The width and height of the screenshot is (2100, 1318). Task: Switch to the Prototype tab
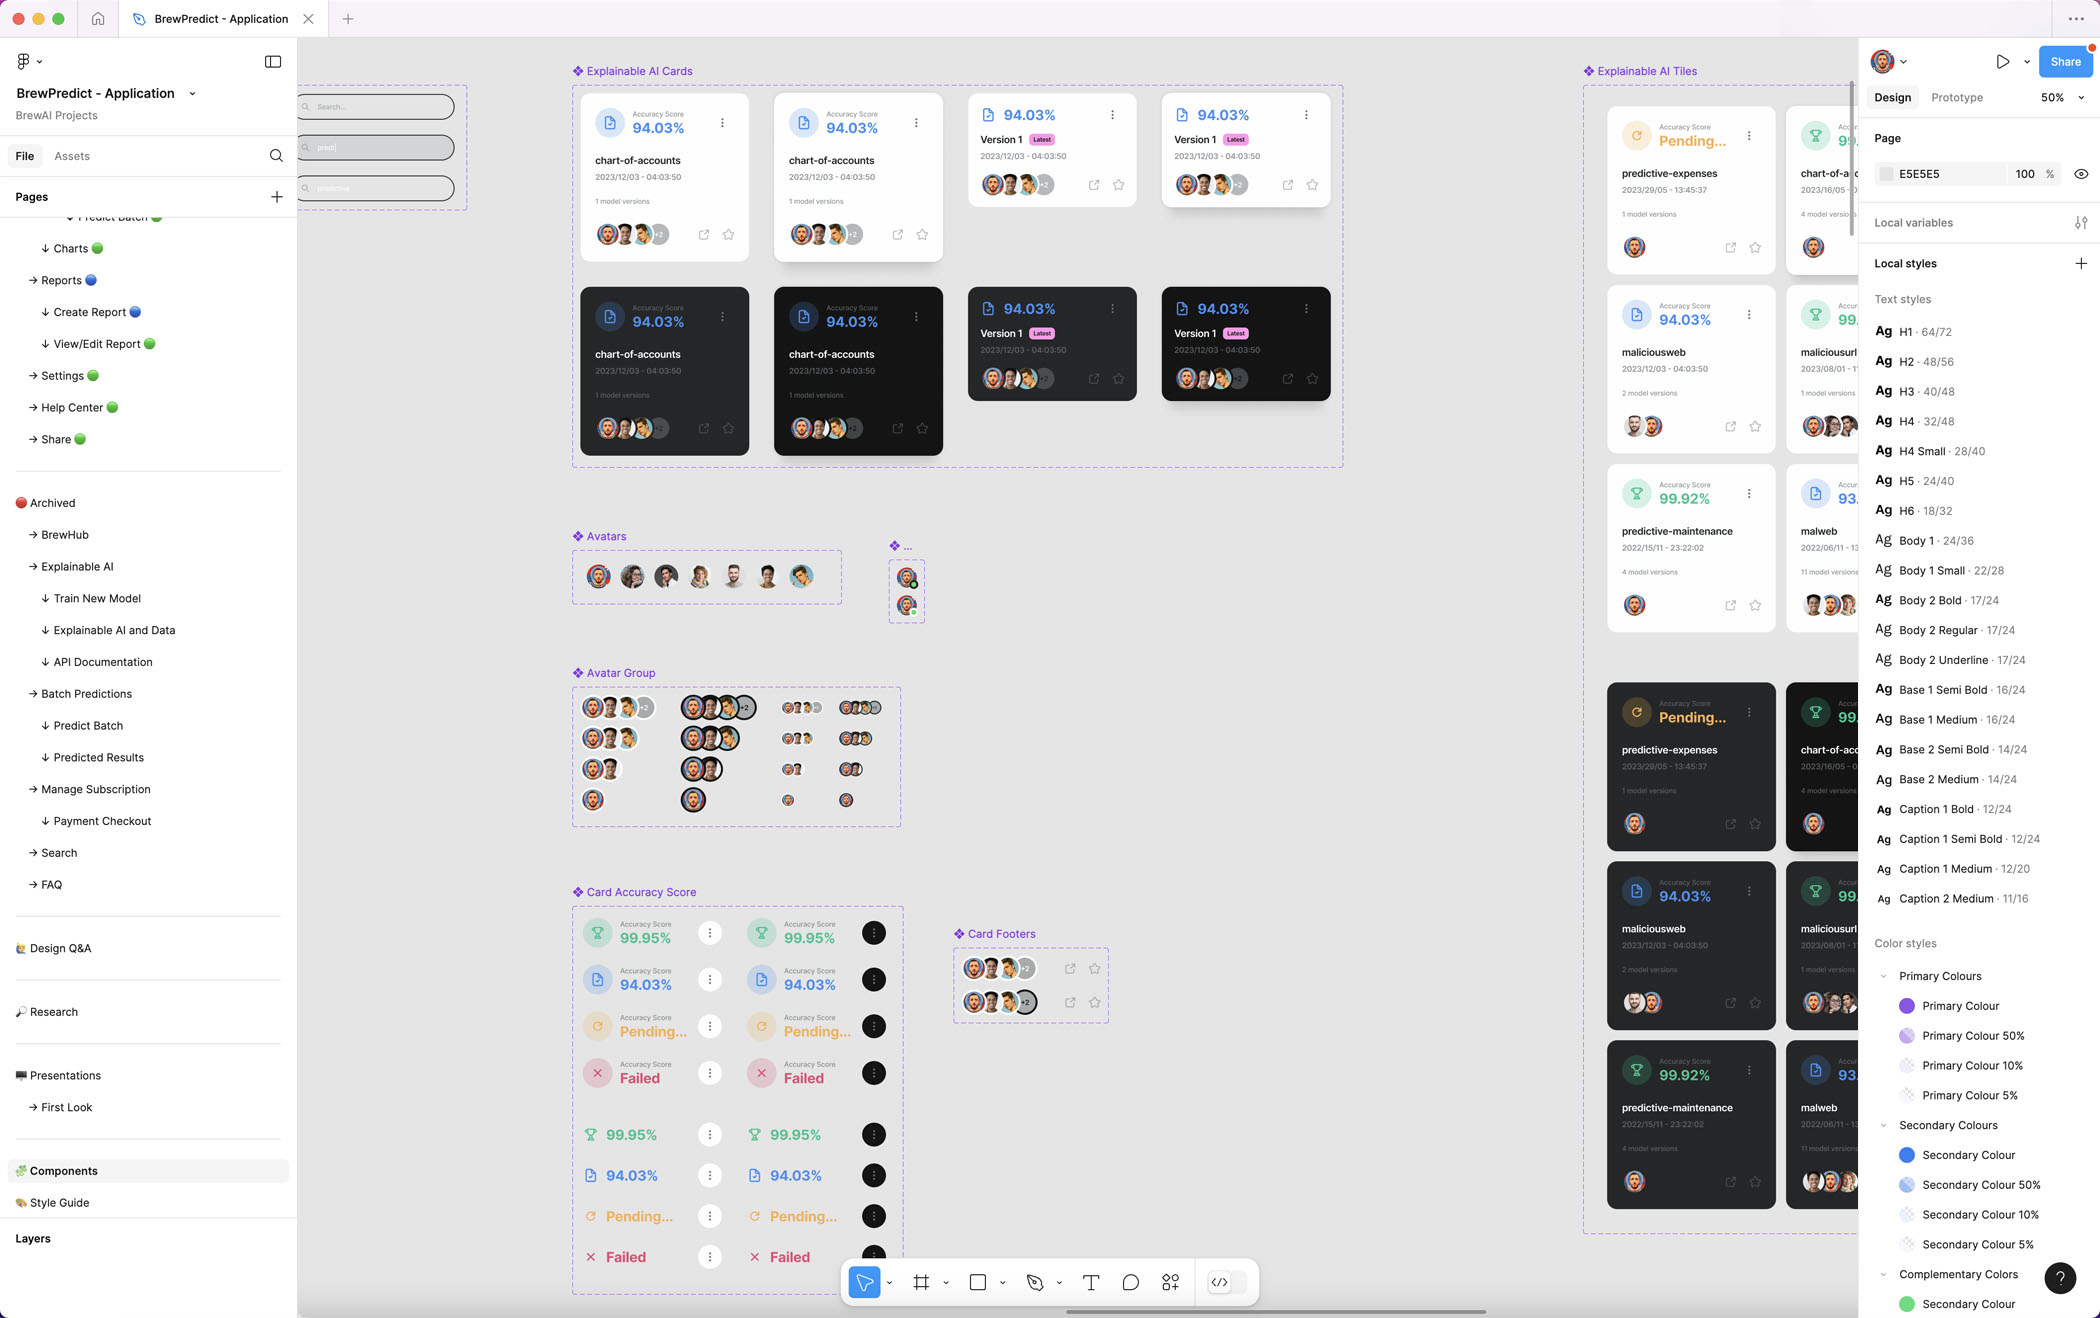click(x=1957, y=98)
